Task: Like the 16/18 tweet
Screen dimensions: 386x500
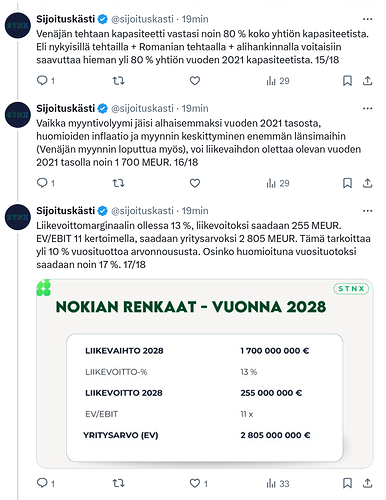Action: tap(195, 183)
